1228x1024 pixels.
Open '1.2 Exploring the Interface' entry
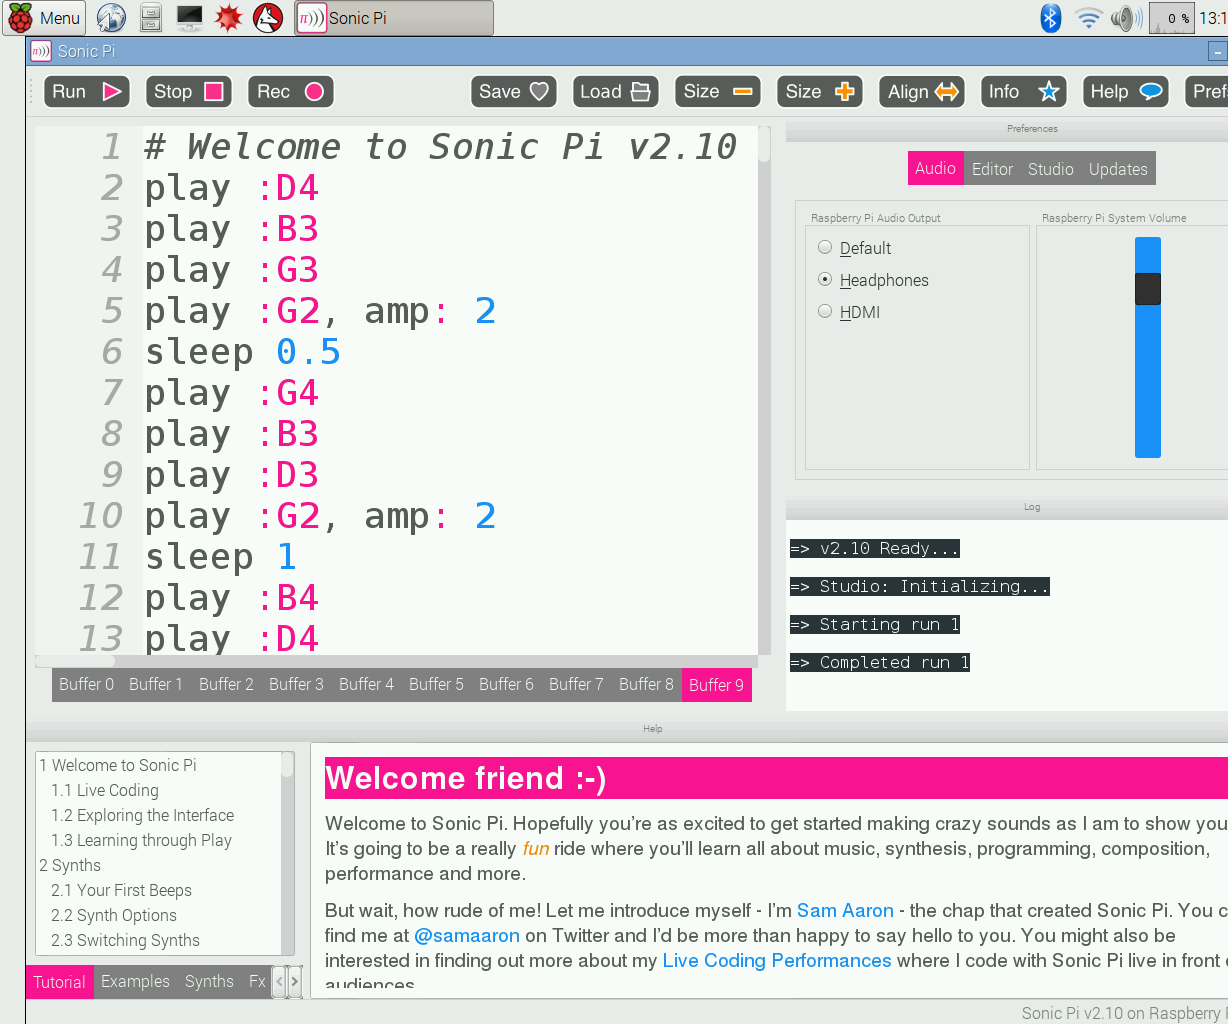click(143, 815)
